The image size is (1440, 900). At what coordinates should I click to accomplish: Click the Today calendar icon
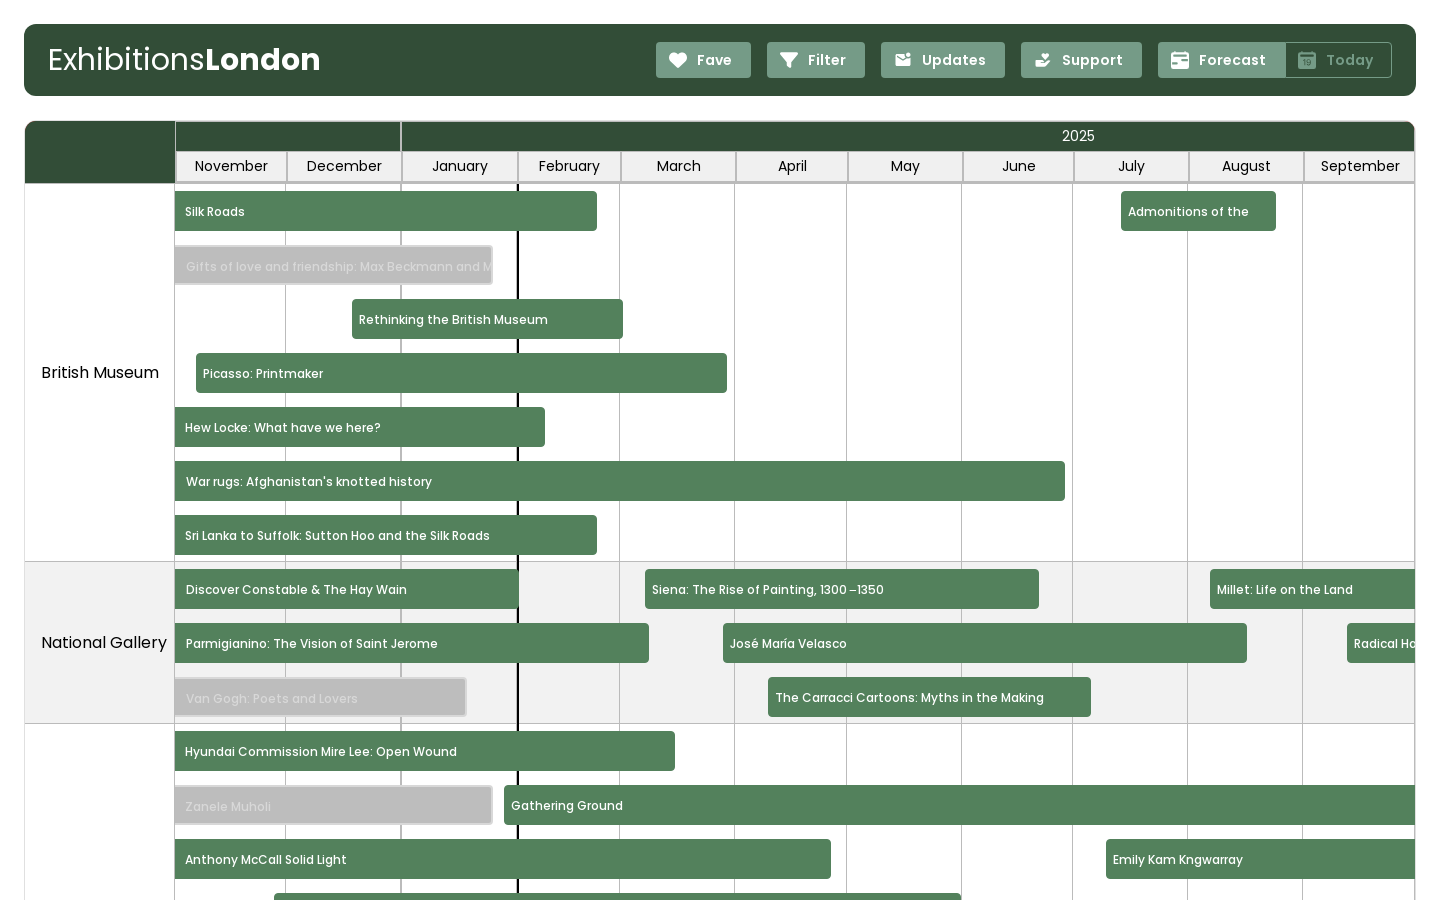1307,60
